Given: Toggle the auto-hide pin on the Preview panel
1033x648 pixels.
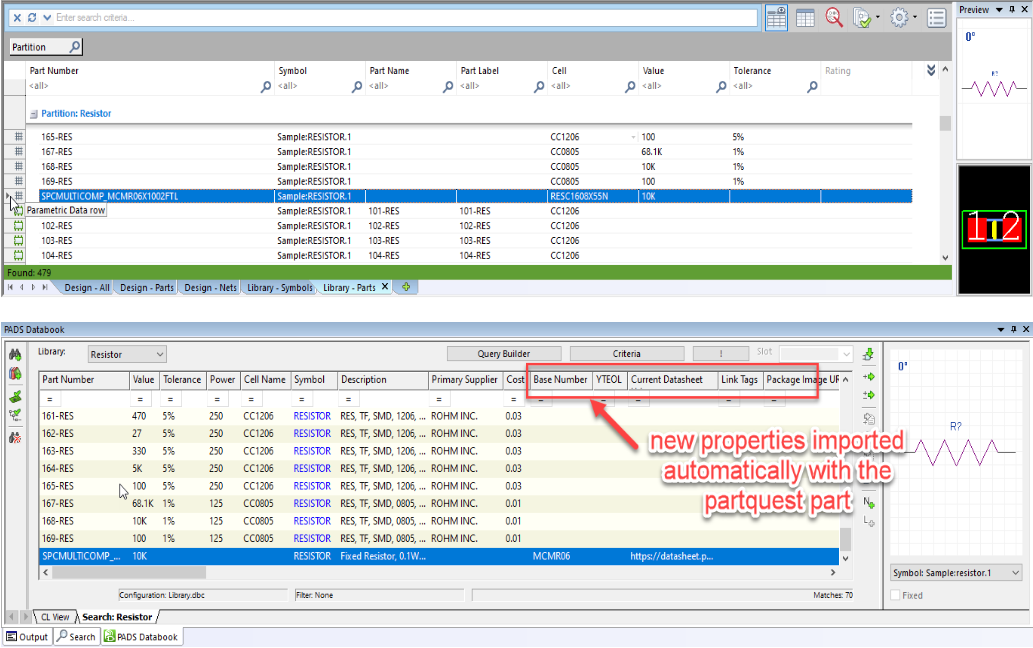Looking at the screenshot, I should pyautogui.click(x=1012, y=10).
